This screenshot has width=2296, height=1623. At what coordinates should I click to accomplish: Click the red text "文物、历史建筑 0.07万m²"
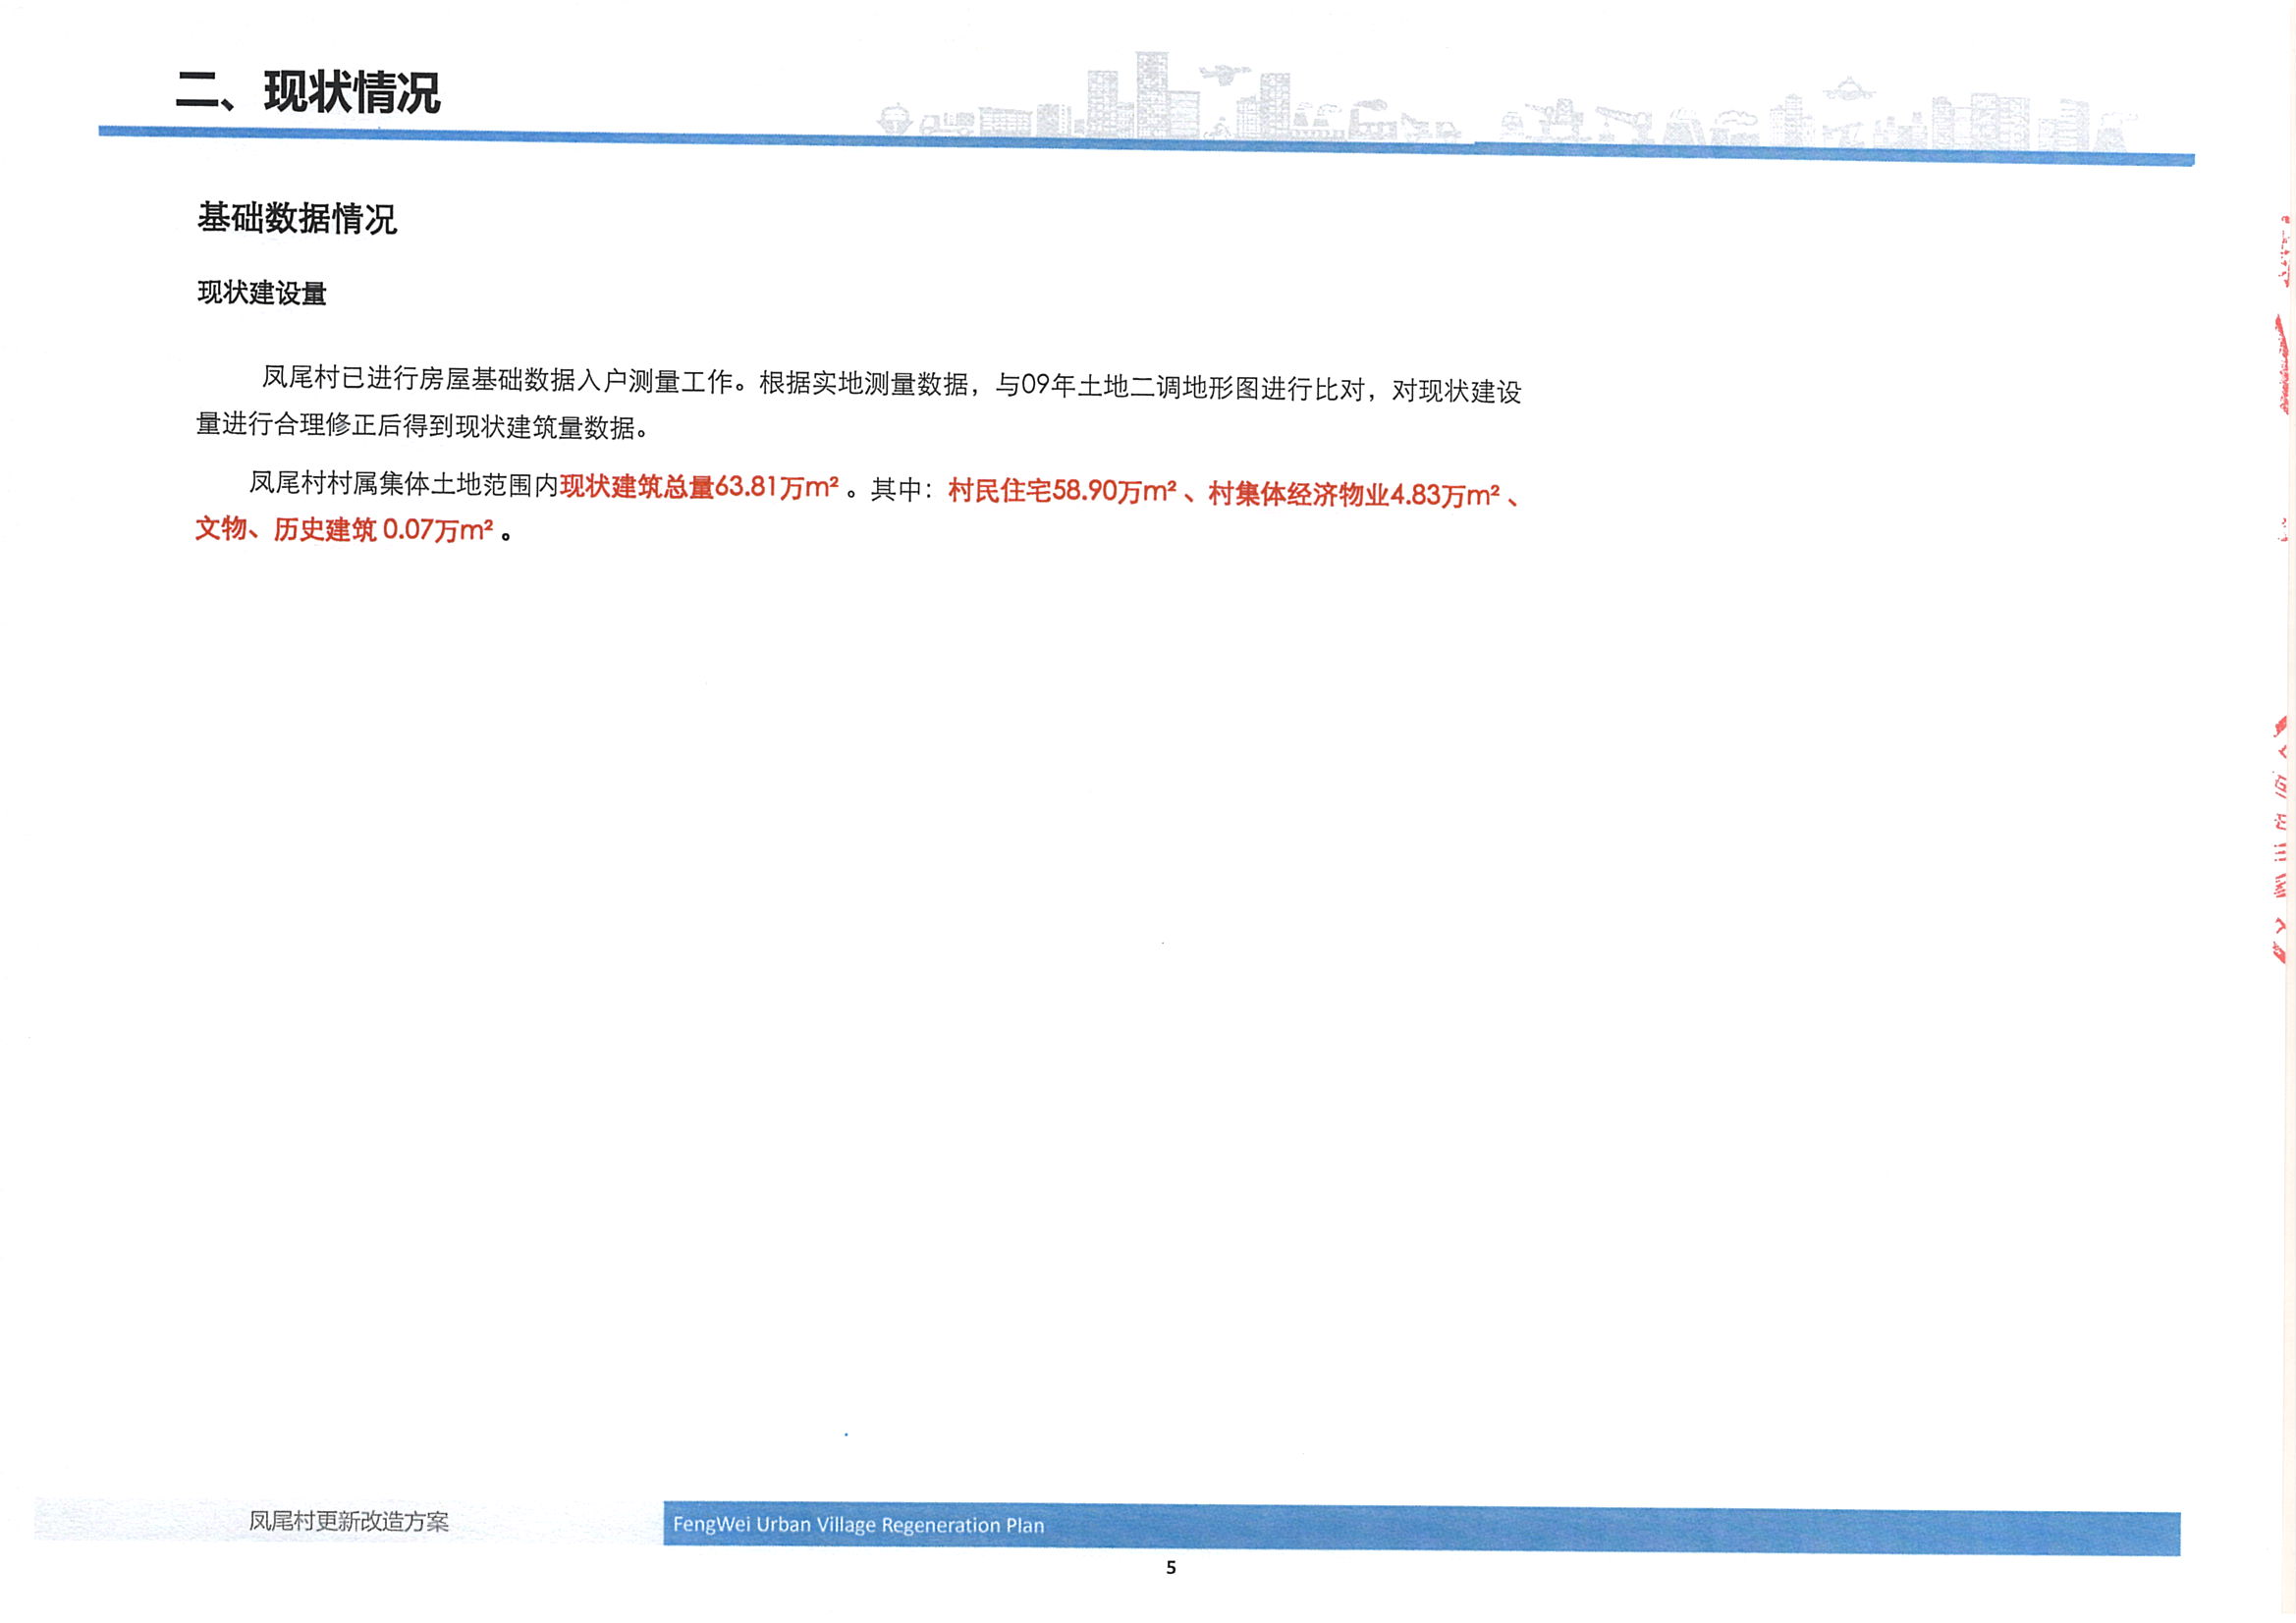pos(344,529)
